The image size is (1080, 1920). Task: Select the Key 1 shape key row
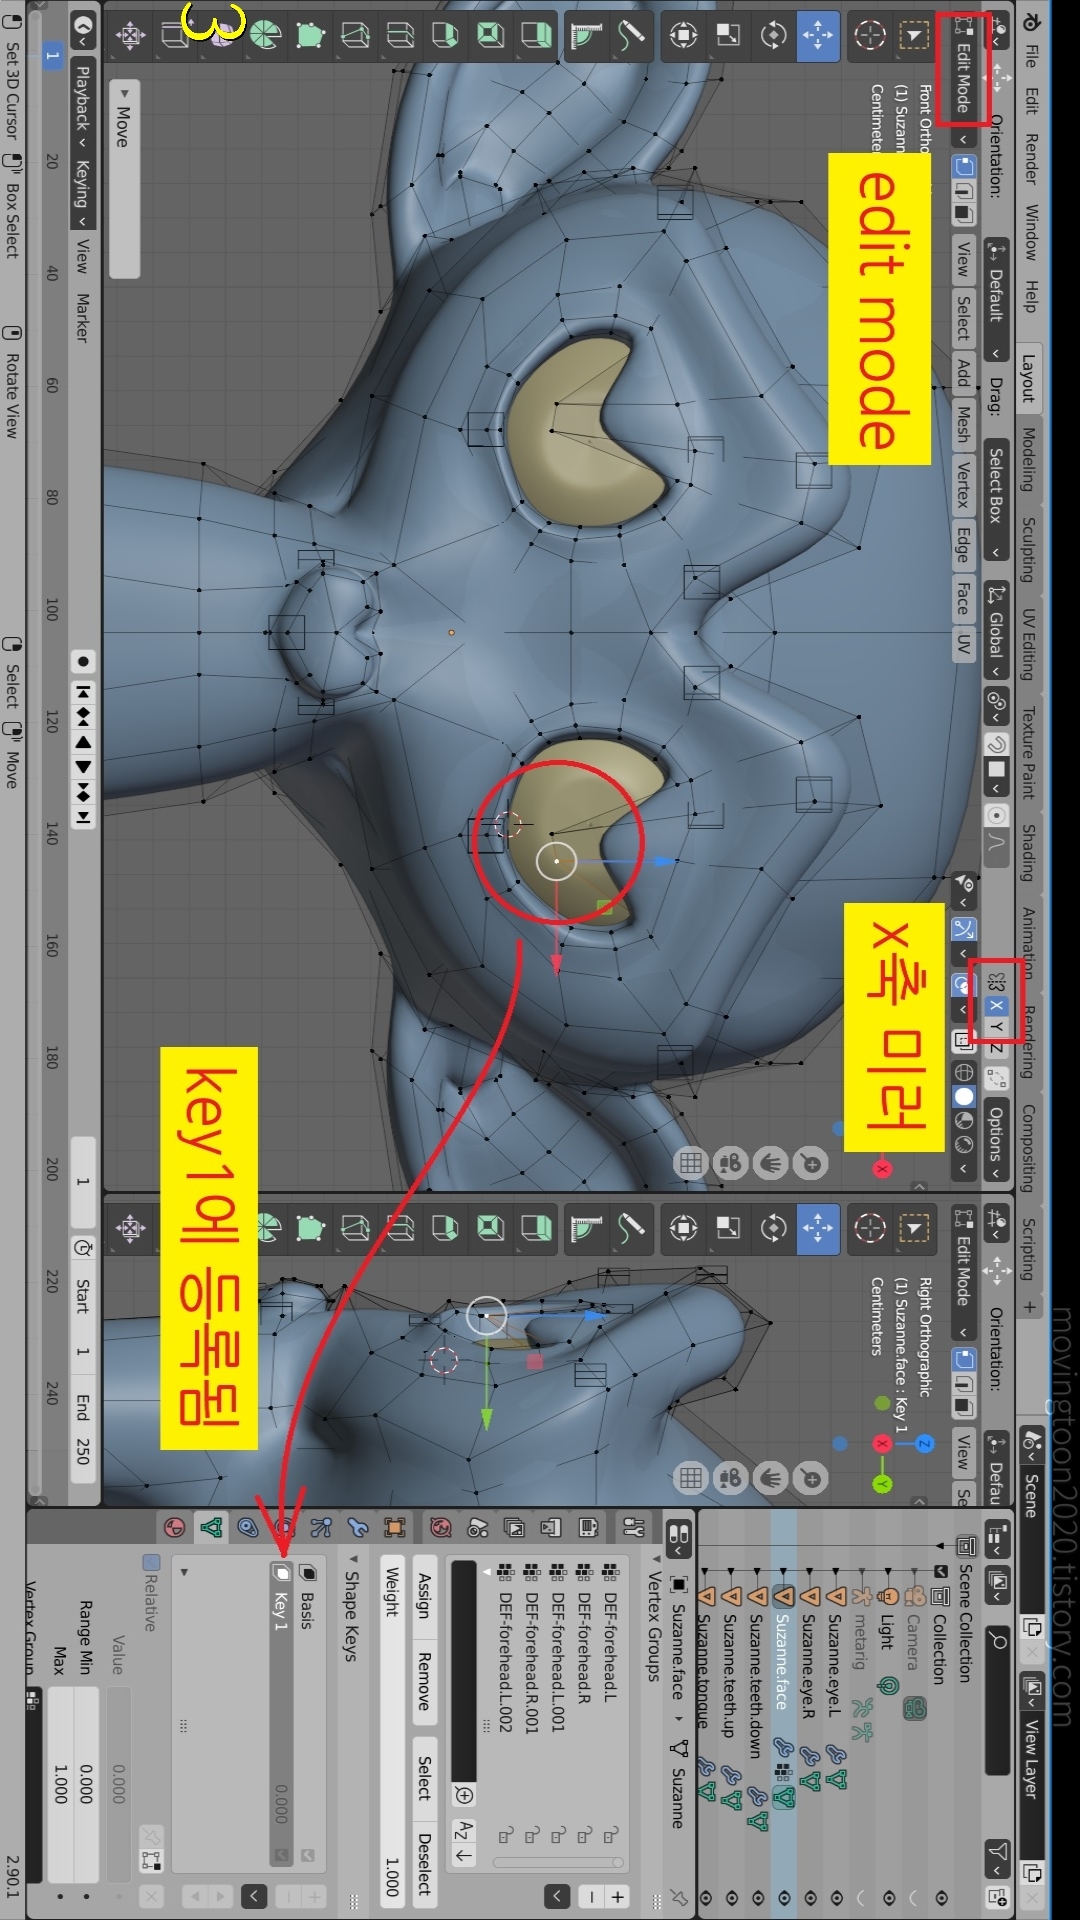(x=281, y=1714)
